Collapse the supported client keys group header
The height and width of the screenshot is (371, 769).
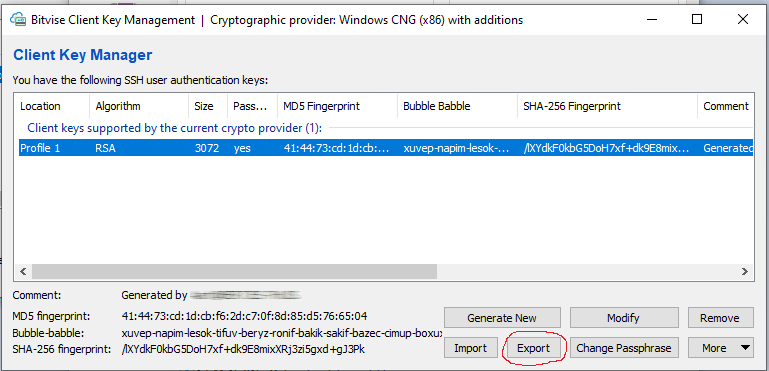[x=175, y=129]
